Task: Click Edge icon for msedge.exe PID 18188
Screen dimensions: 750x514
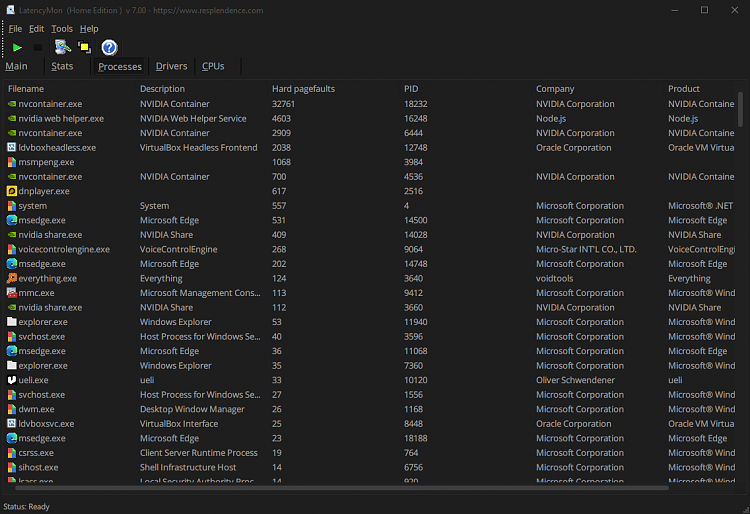Action: click(11, 438)
